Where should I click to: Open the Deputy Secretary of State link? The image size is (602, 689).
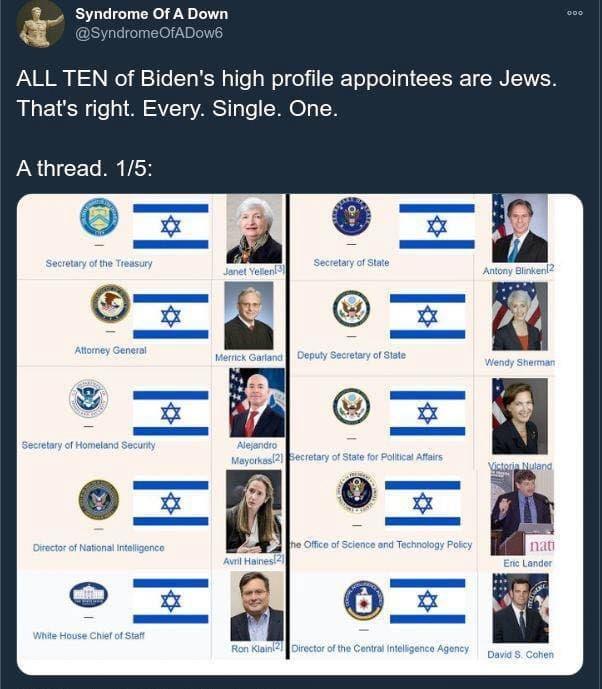351,355
